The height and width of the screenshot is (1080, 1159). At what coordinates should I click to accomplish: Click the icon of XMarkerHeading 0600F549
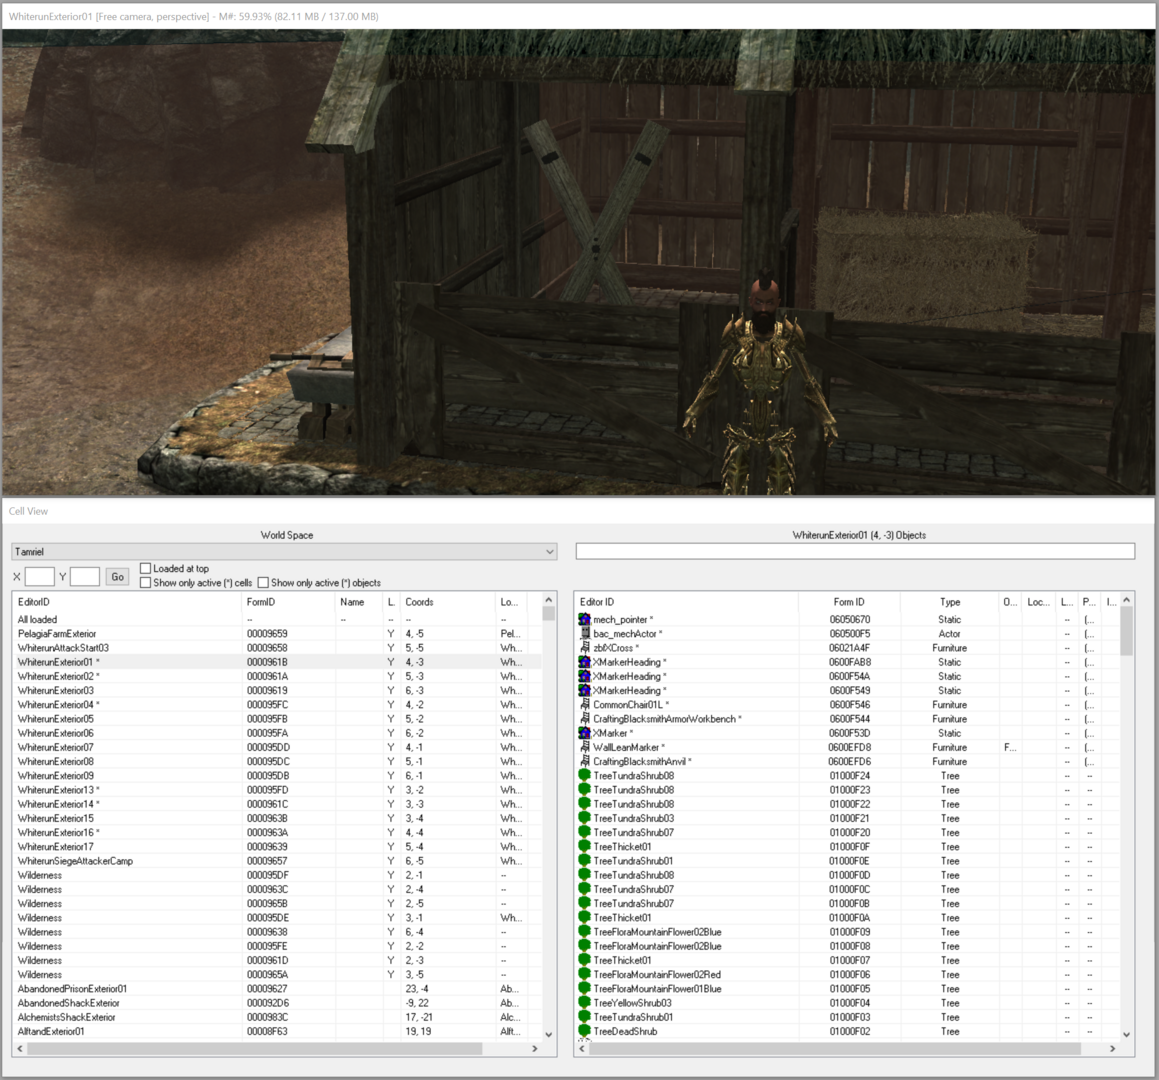(x=584, y=690)
